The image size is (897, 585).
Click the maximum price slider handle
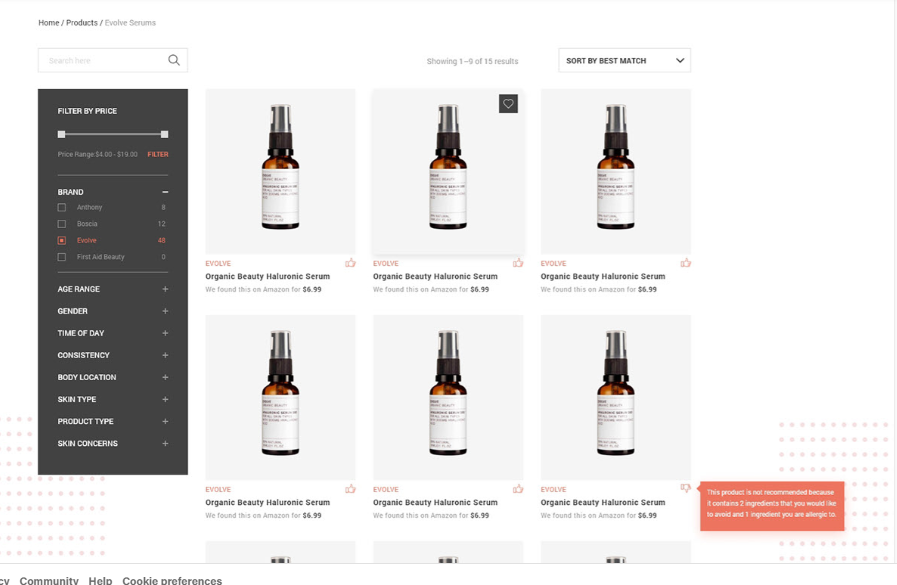(x=165, y=134)
